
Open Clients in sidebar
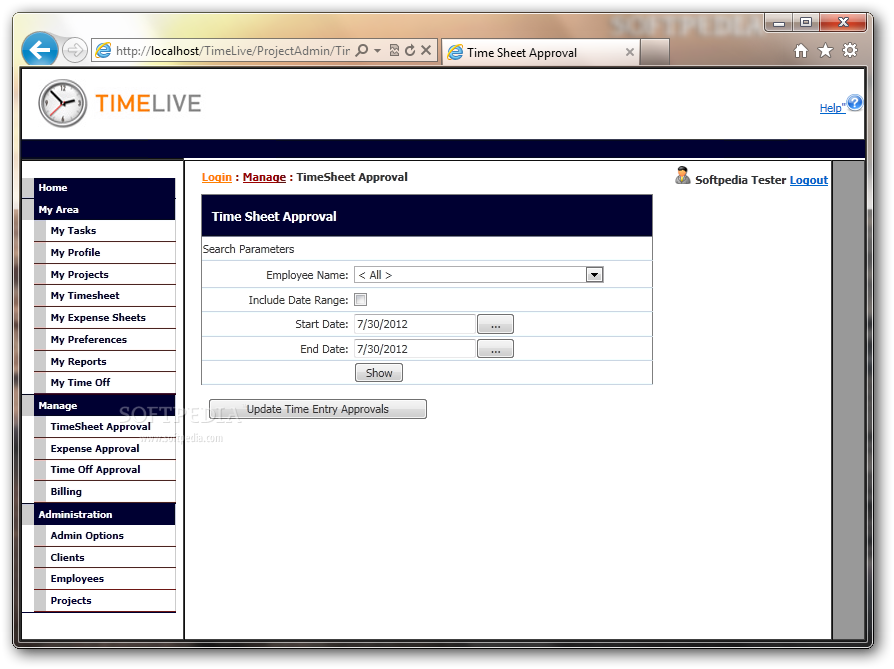pyautogui.click(x=104, y=558)
